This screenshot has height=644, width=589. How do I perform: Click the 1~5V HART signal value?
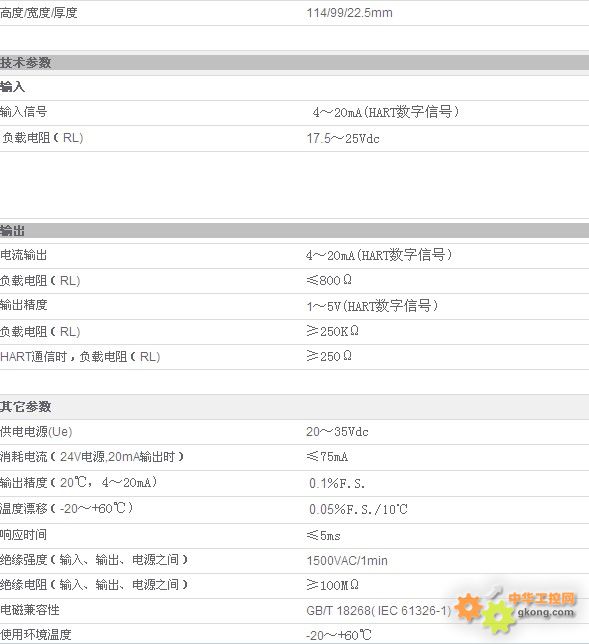(x=372, y=306)
